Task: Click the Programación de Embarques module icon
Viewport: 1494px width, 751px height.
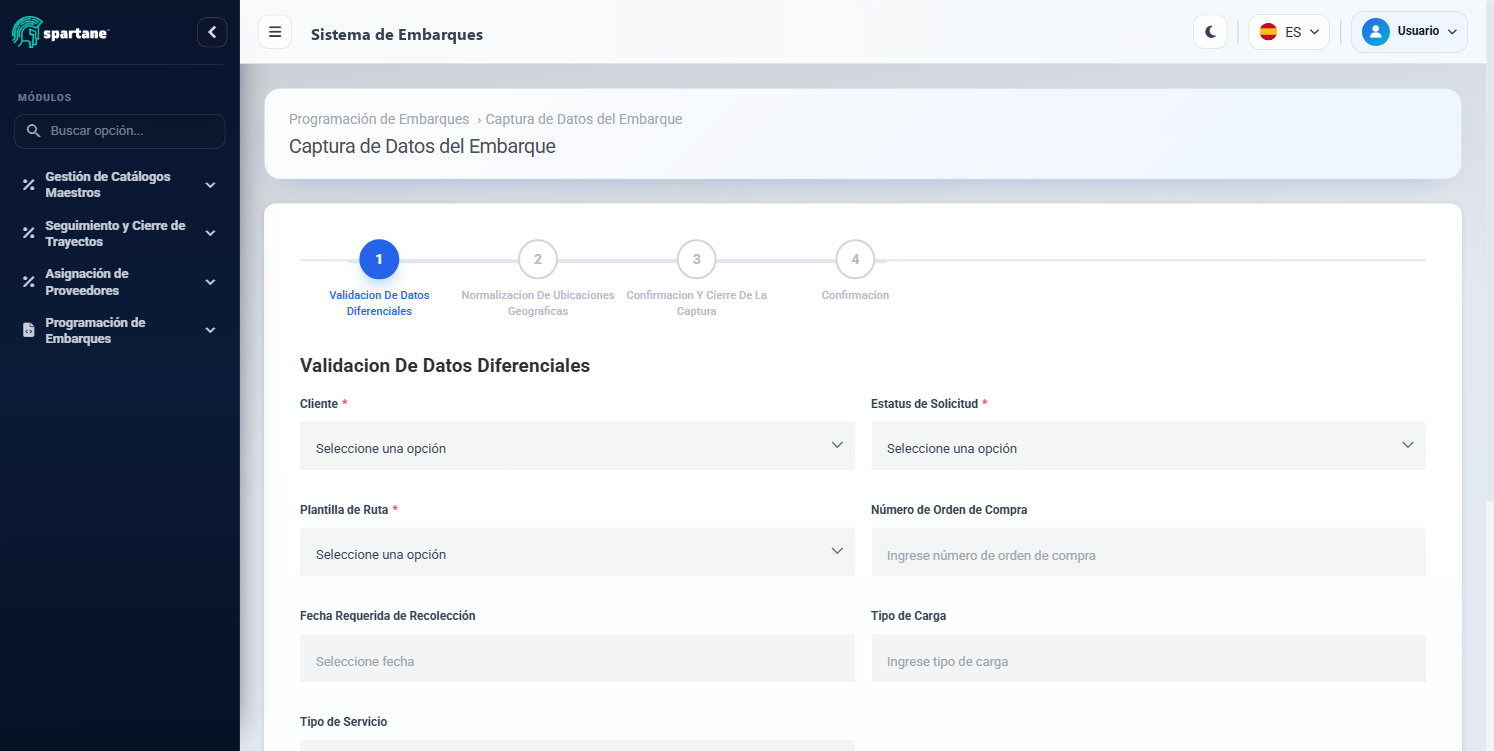Action: (x=29, y=330)
